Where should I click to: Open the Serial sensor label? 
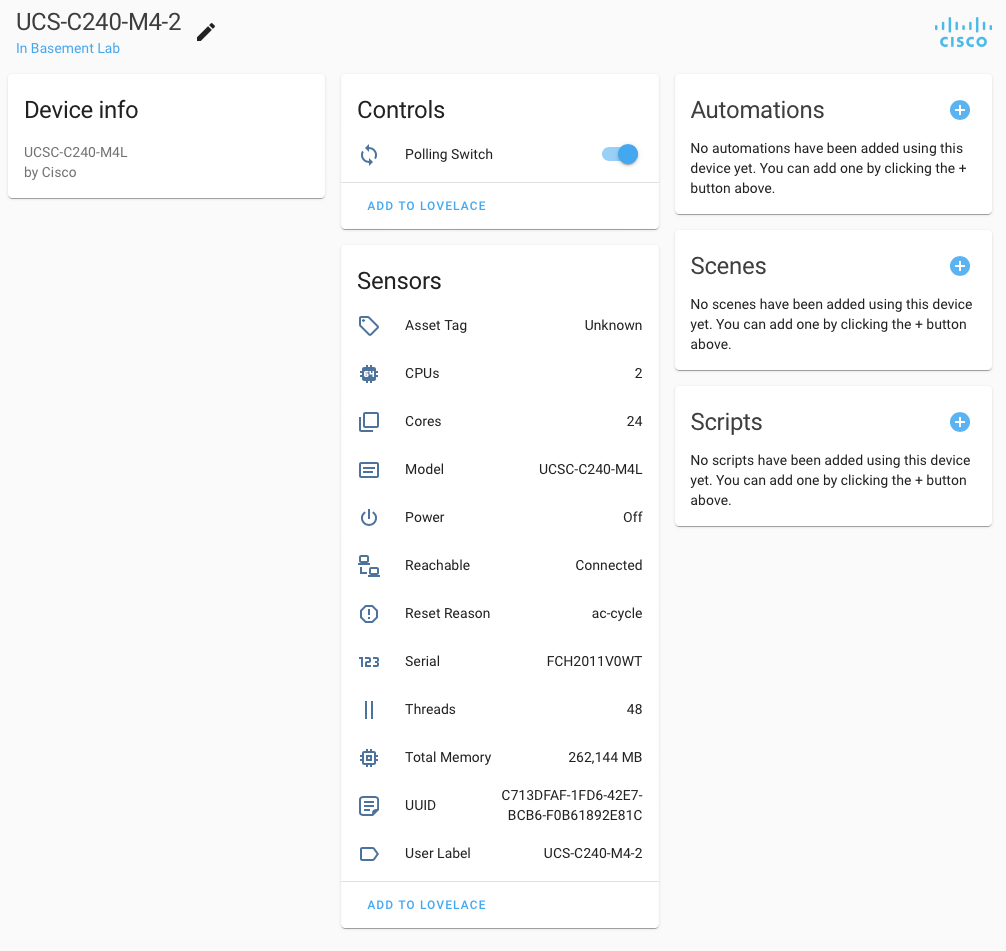[x=422, y=662]
